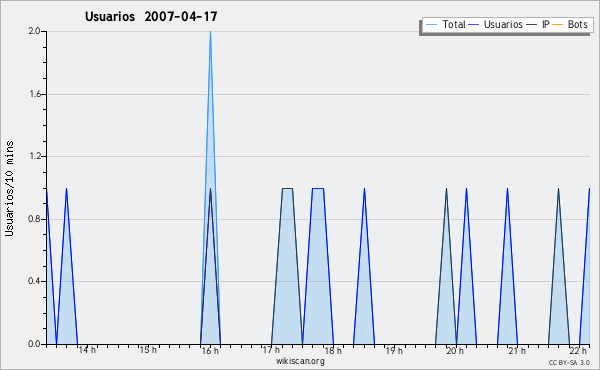Click the y-axis label '2.0'
Viewport: 600px width, 370px height.
[34, 31]
